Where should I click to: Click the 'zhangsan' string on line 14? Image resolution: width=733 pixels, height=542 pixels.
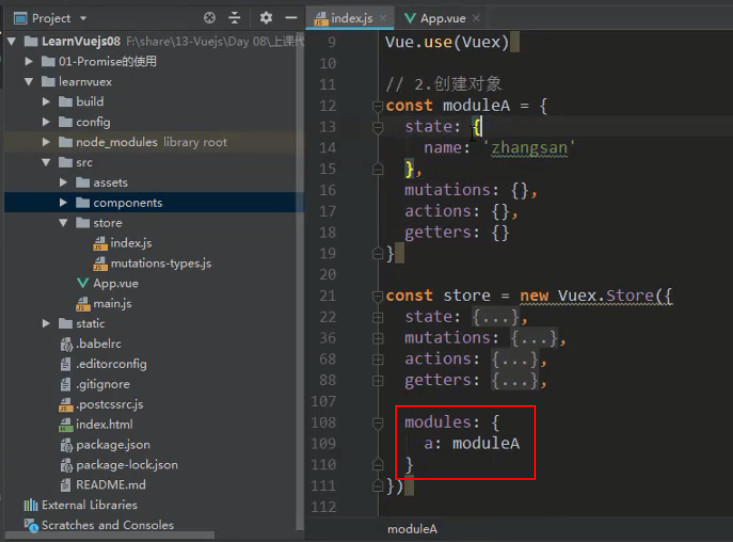click(529, 148)
